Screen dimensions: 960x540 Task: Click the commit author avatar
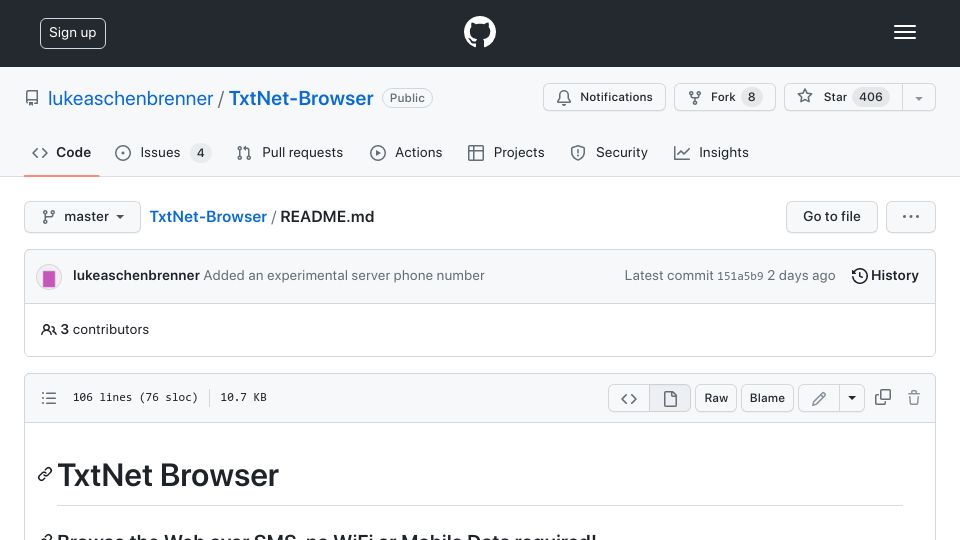click(49, 277)
